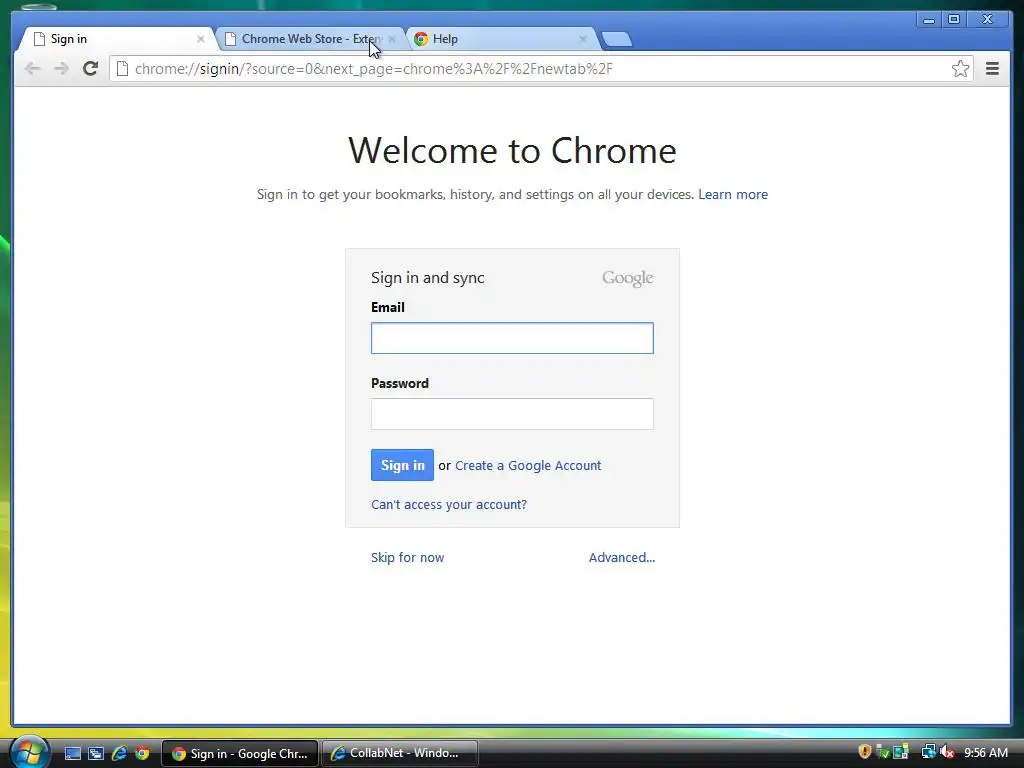Bookmark this page with the star icon
This screenshot has height=768, width=1024.
coord(960,69)
